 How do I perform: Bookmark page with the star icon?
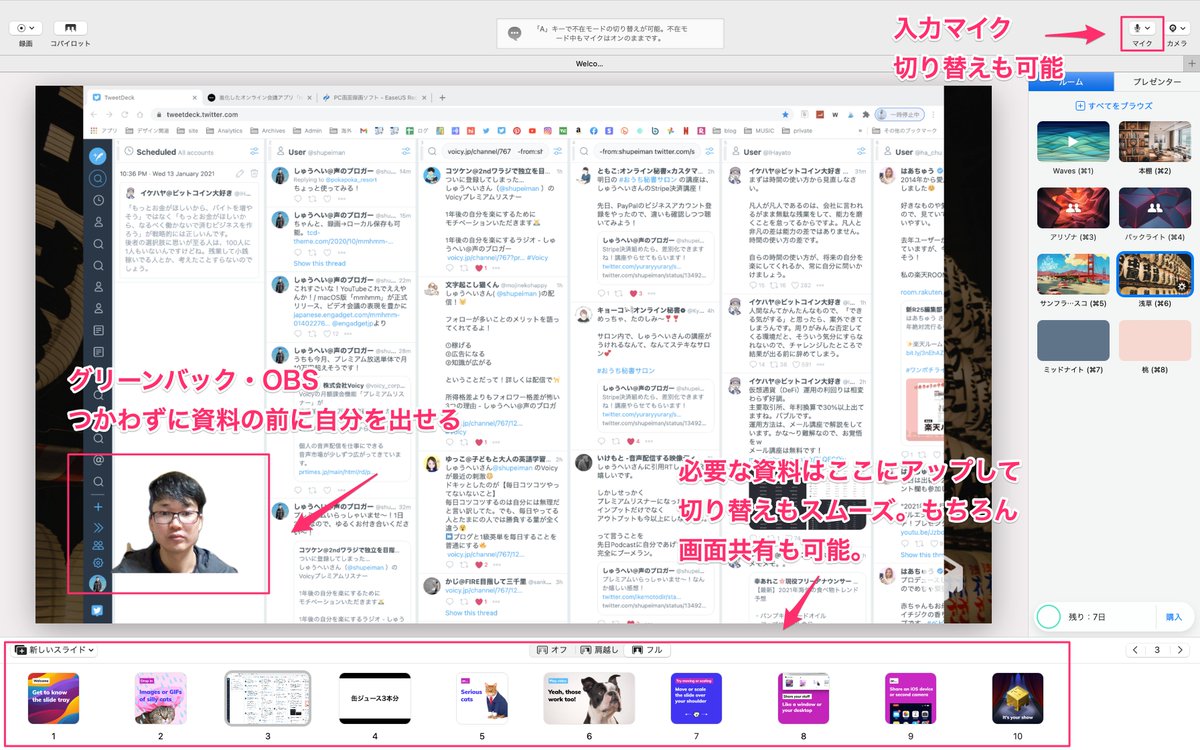click(x=784, y=114)
